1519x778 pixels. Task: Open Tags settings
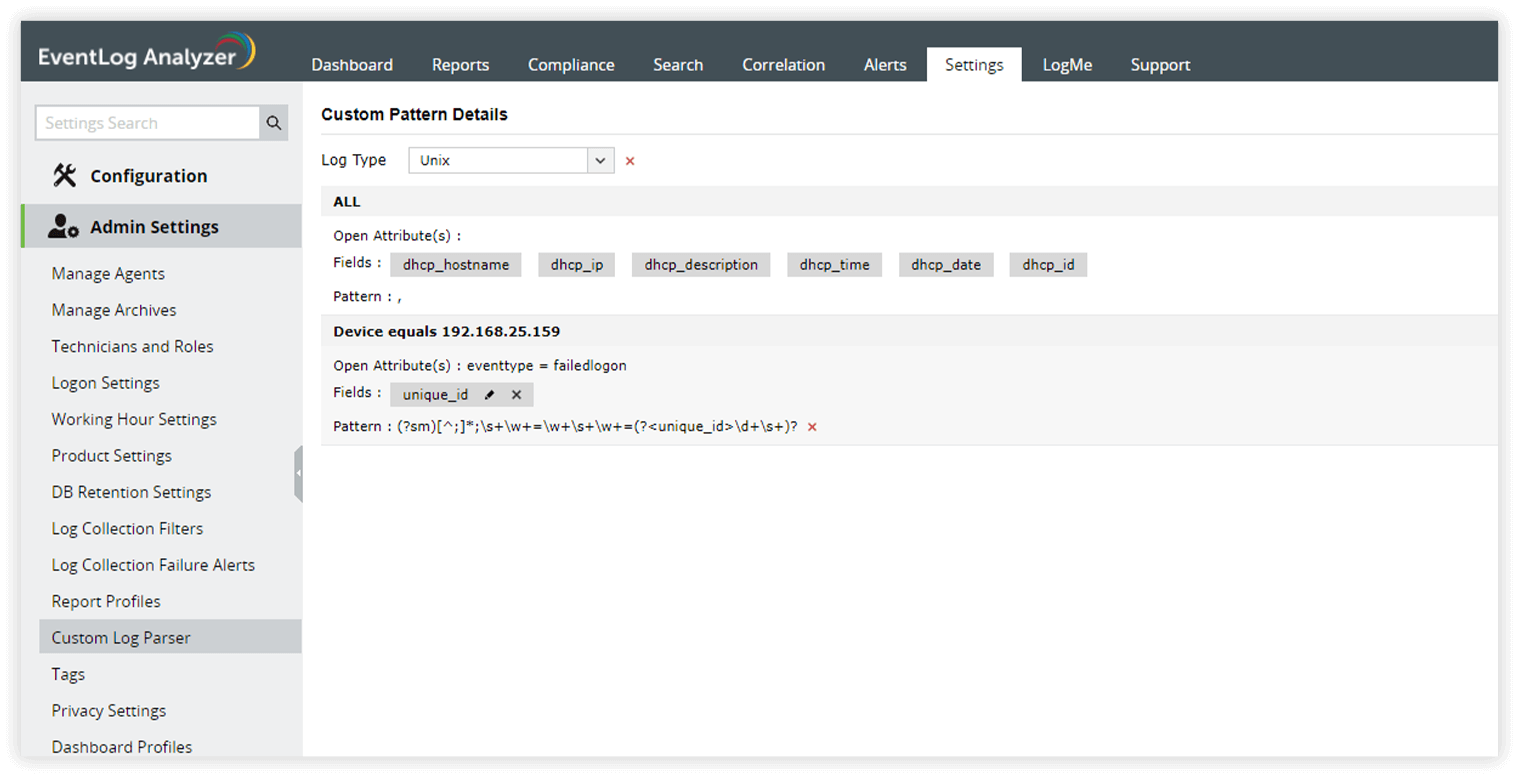(x=68, y=675)
